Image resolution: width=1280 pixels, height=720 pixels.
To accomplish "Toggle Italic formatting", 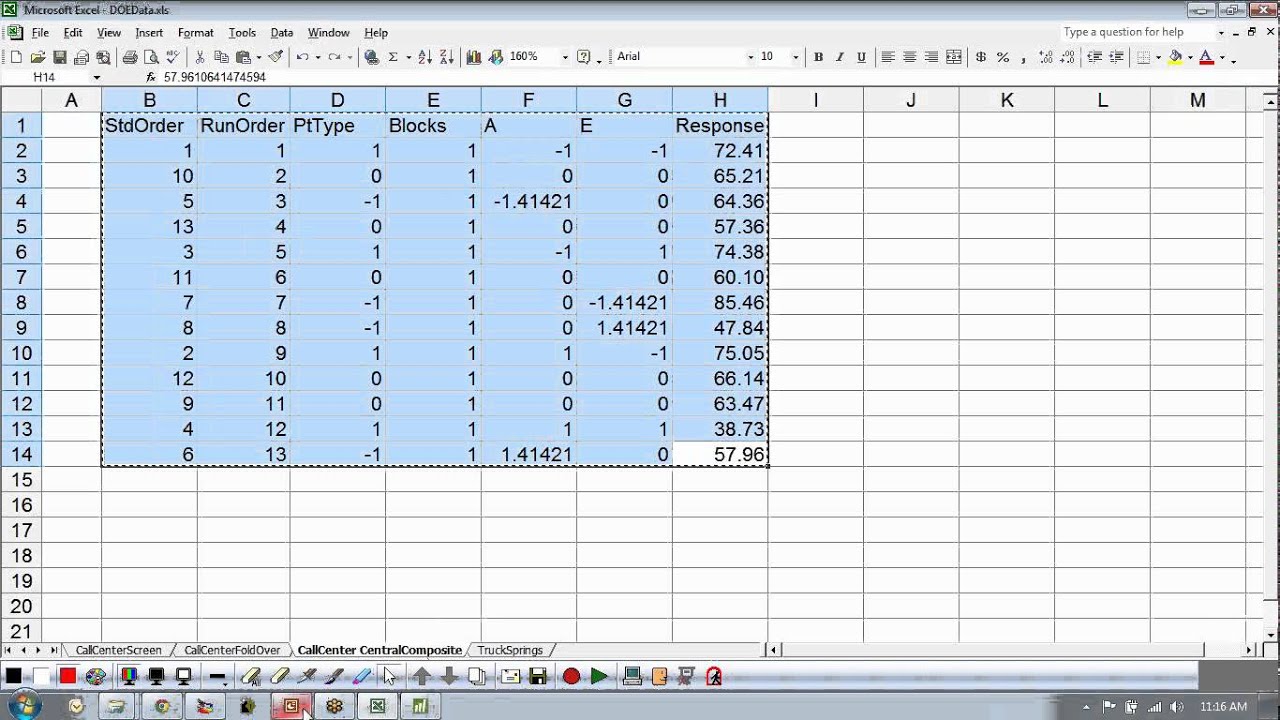I will [x=840, y=57].
